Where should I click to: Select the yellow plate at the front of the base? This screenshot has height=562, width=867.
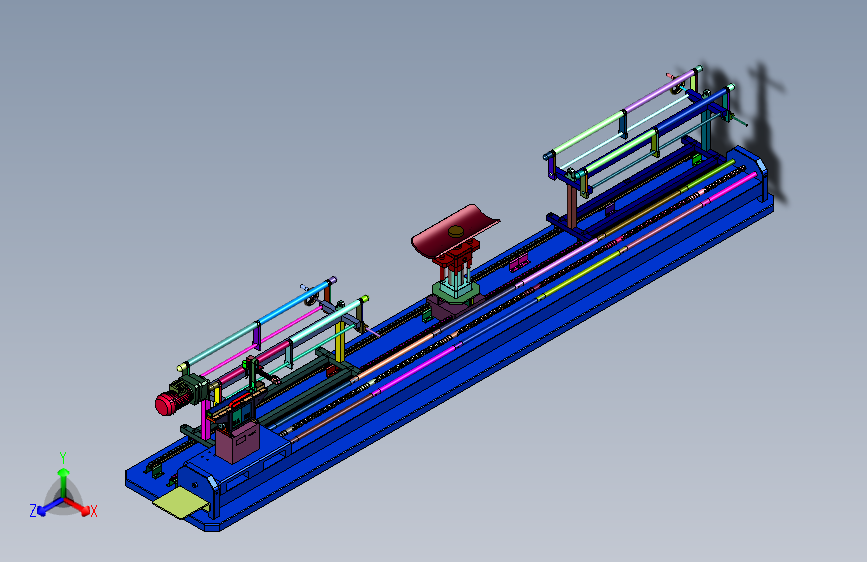click(181, 503)
